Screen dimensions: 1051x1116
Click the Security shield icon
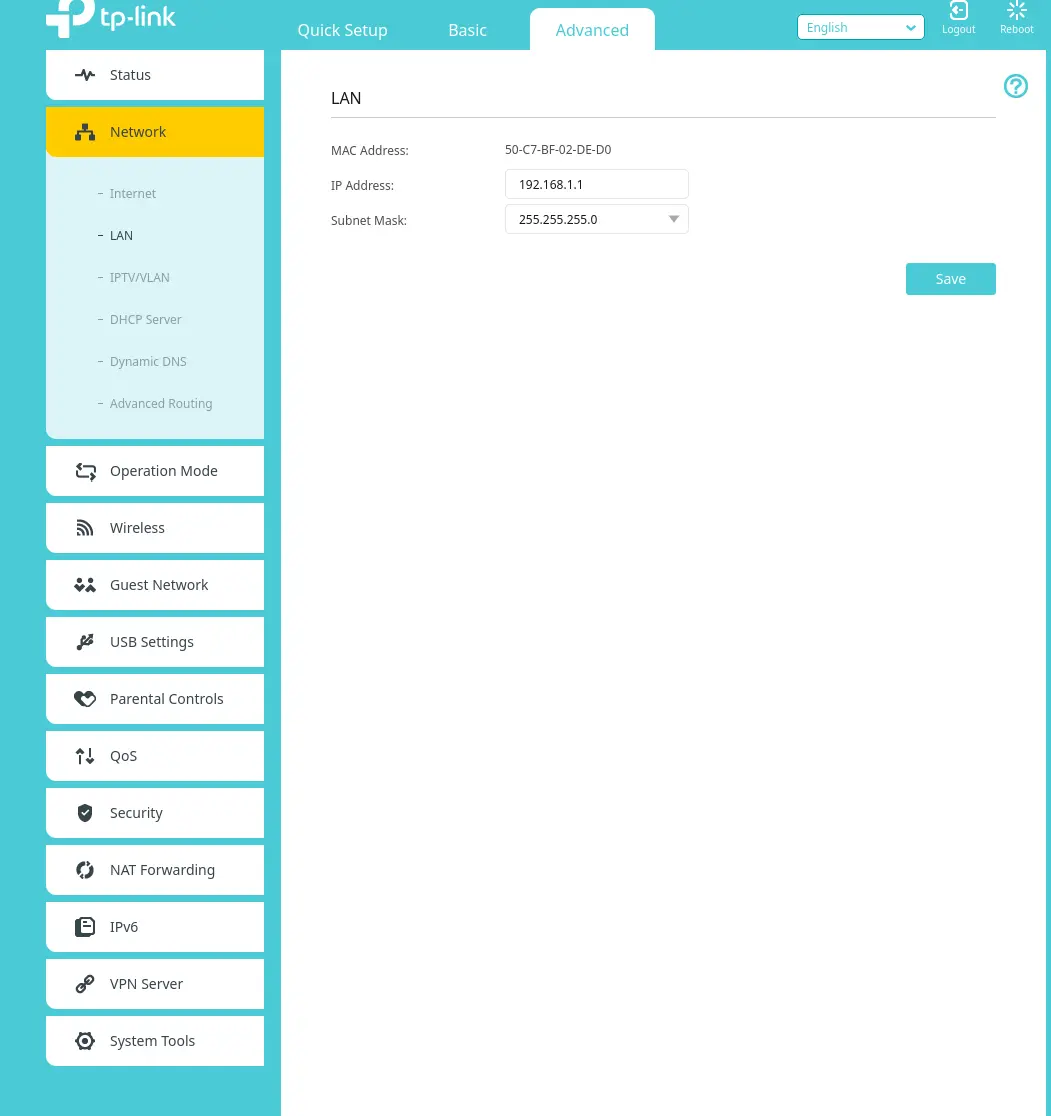(85, 813)
